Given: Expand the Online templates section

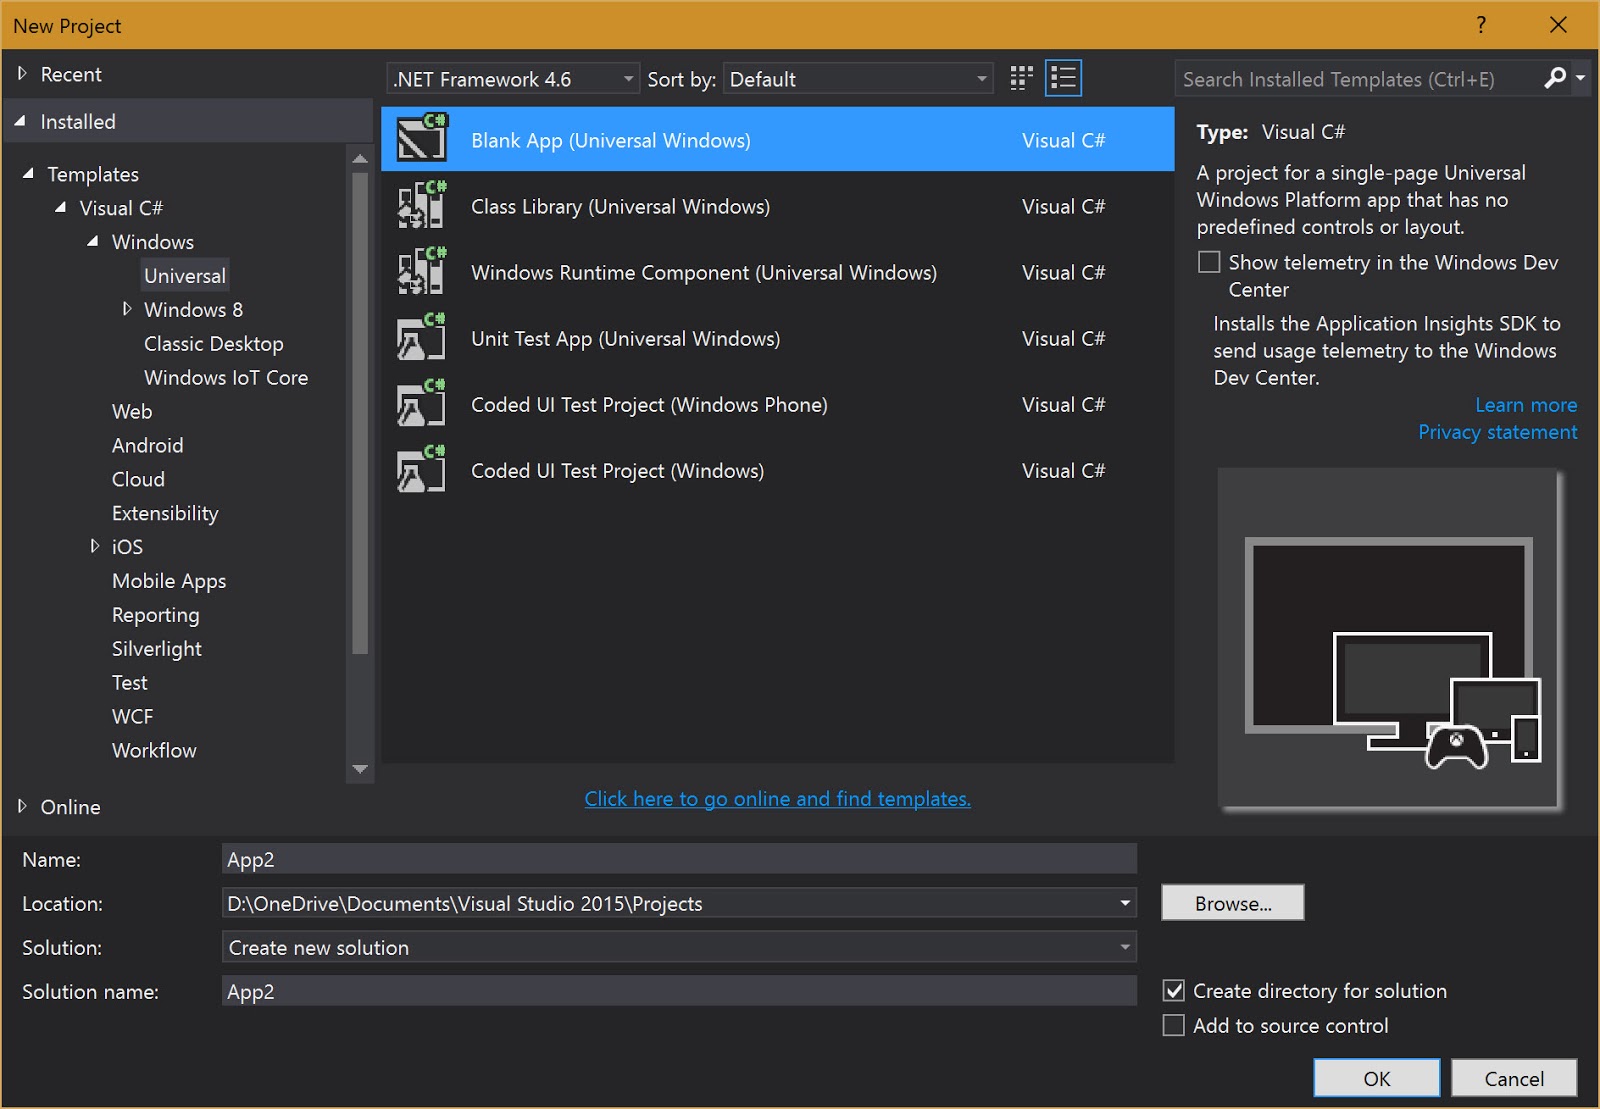Looking at the screenshot, I should pos(22,807).
